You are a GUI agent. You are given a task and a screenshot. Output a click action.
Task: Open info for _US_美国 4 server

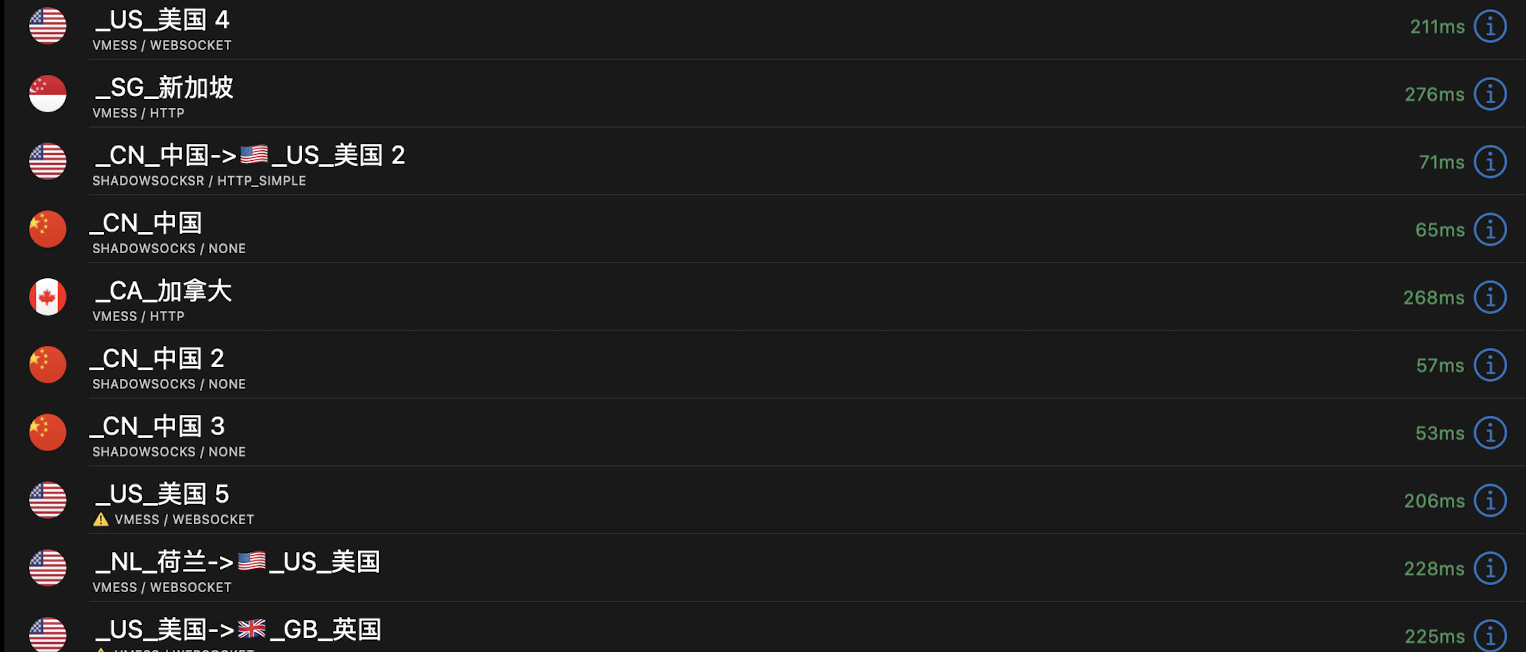click(x=1490, y=27)
